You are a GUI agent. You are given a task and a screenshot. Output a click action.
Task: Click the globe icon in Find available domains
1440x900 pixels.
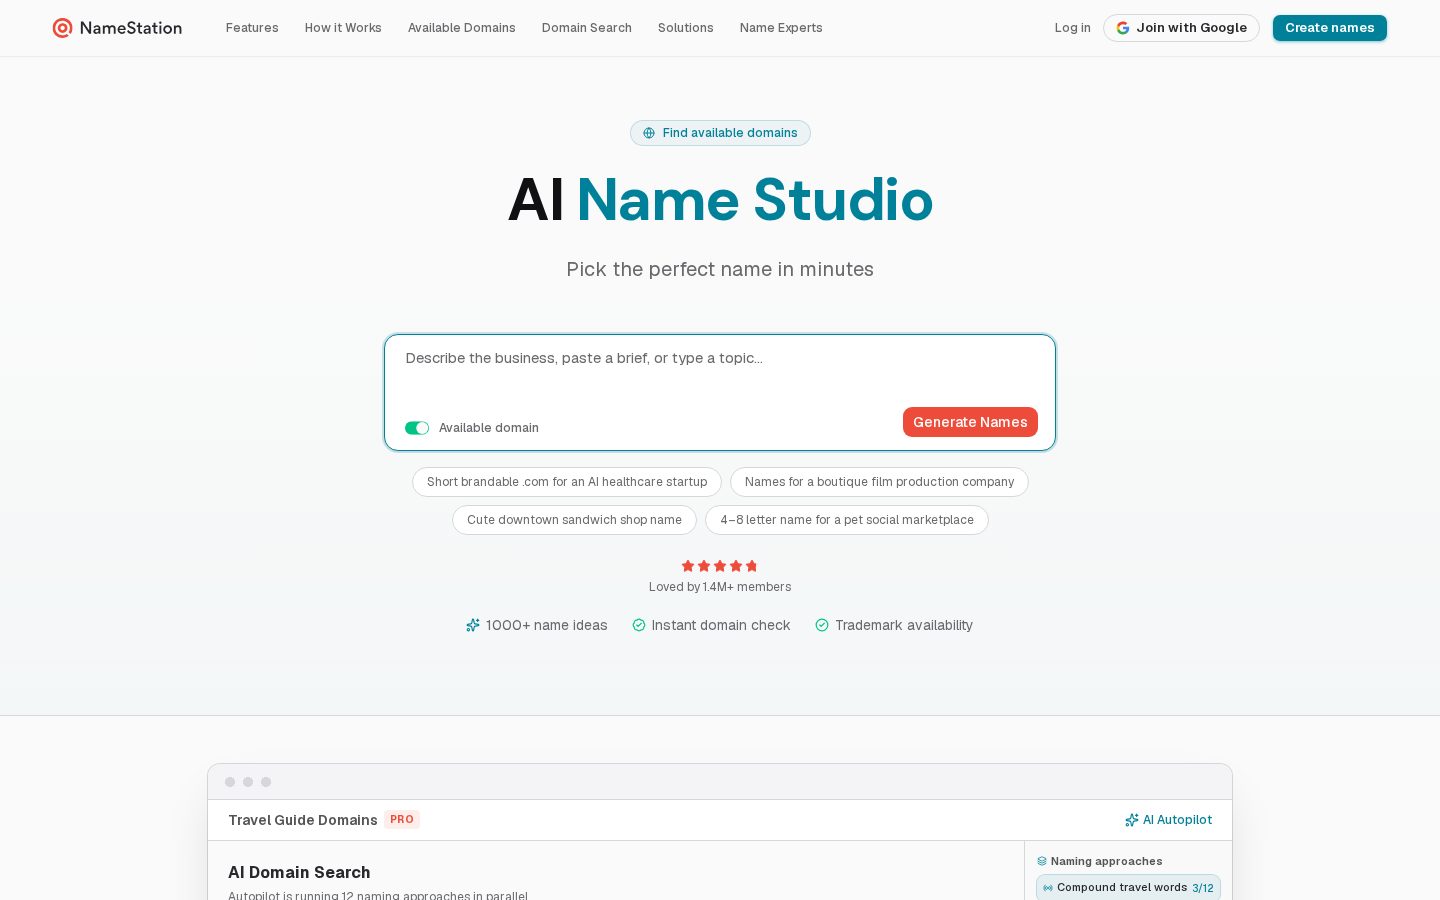point(649,133)
